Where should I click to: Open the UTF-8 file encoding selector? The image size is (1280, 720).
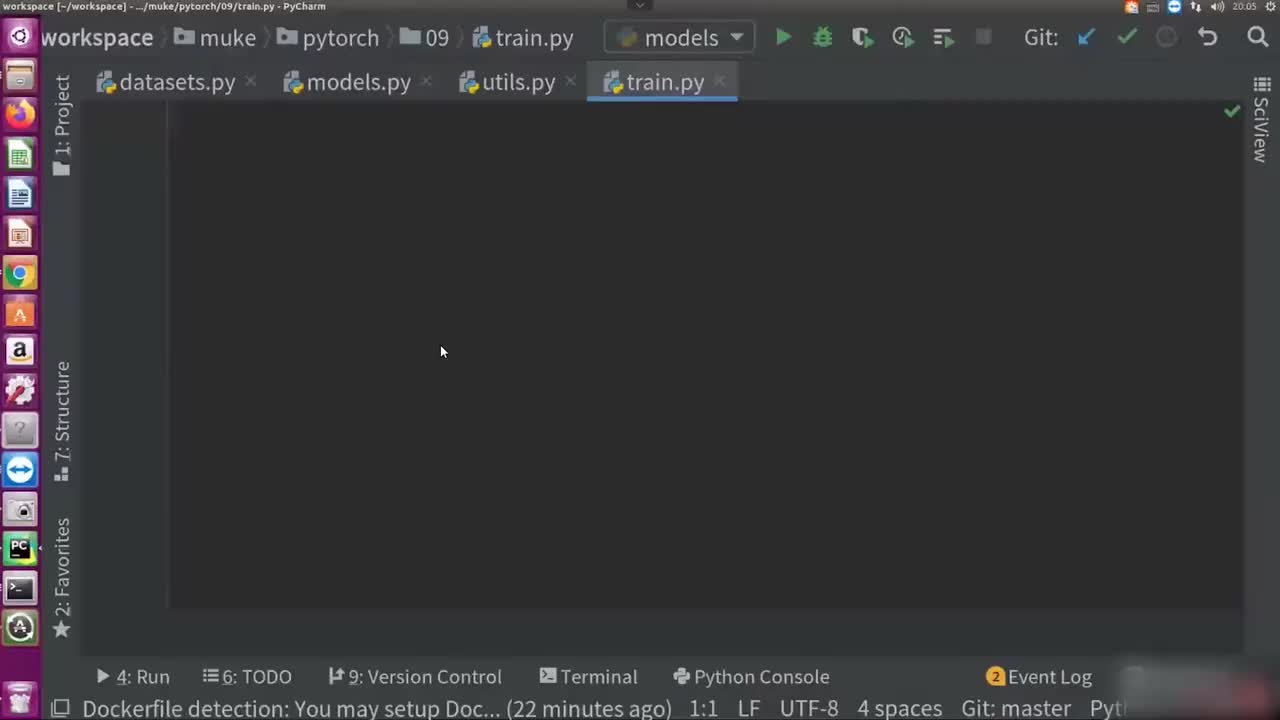point(809,708)
